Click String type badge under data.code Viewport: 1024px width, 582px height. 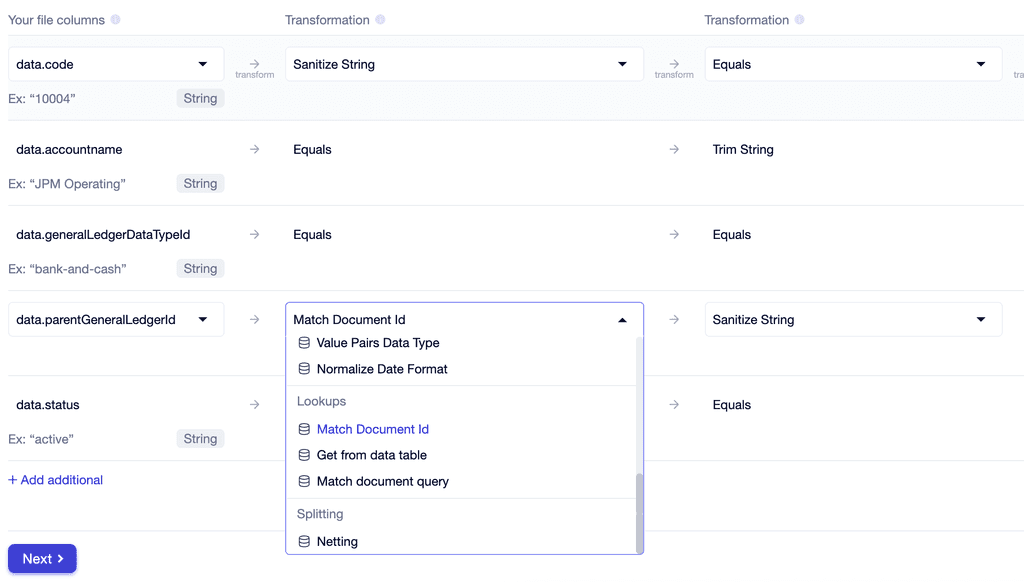point(200,99)
